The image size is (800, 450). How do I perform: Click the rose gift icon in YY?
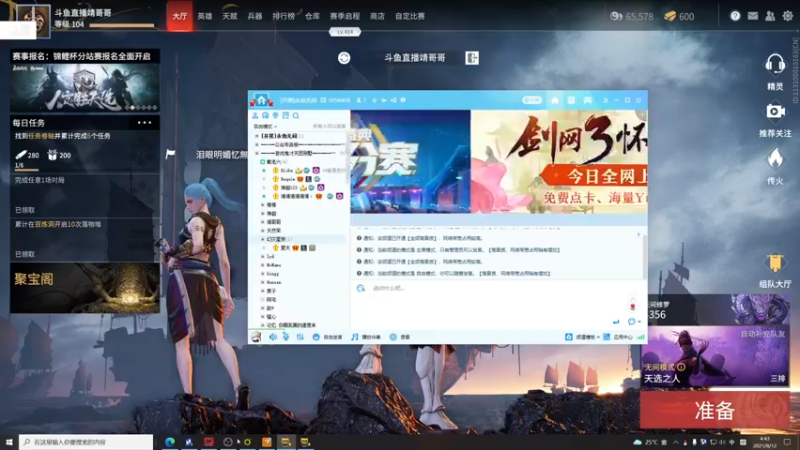pyautogui.click(x=633, y=305)
